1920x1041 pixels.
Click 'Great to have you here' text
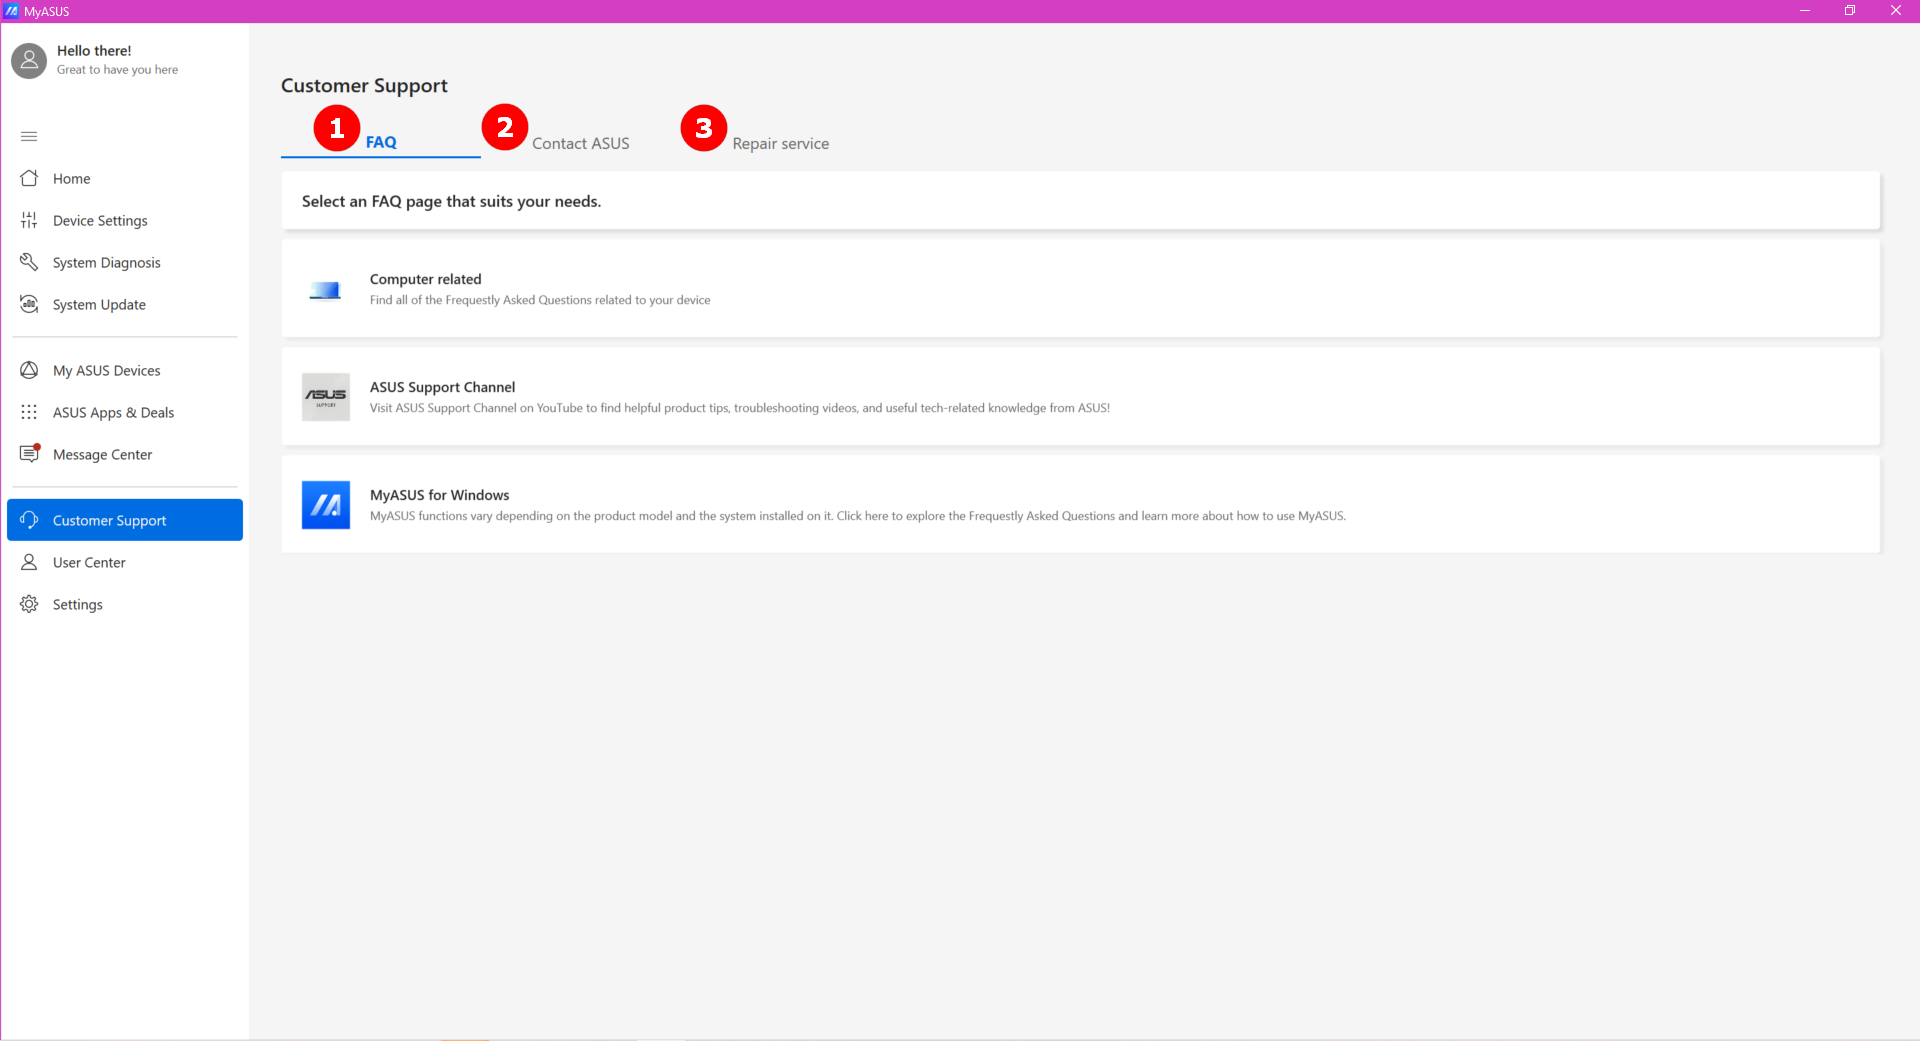pyautogui.click(x=117, y=70)
